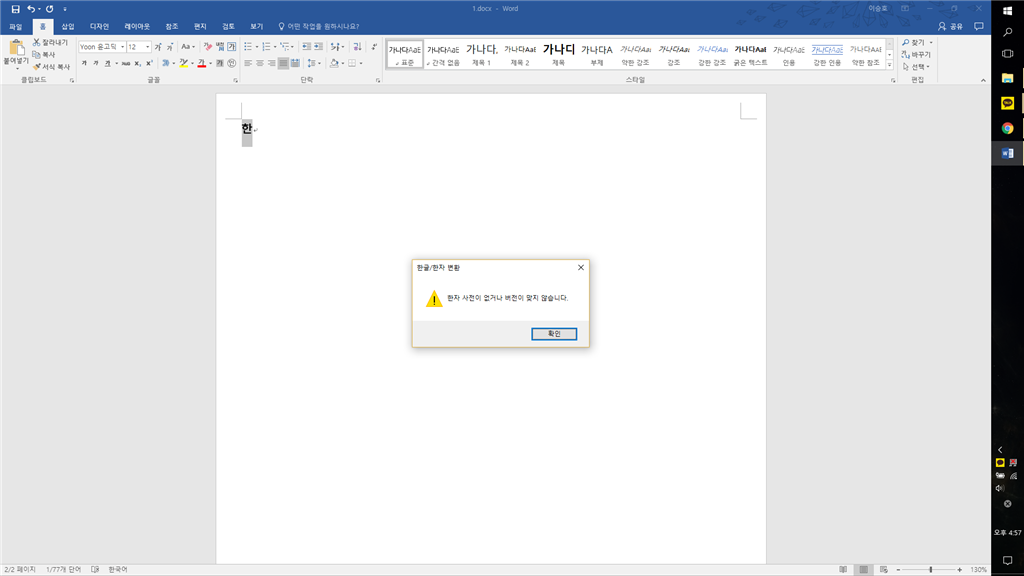This screenshot has width=1024, height=576.
Task: Click the character border icon
Action: tap(232, 47)
